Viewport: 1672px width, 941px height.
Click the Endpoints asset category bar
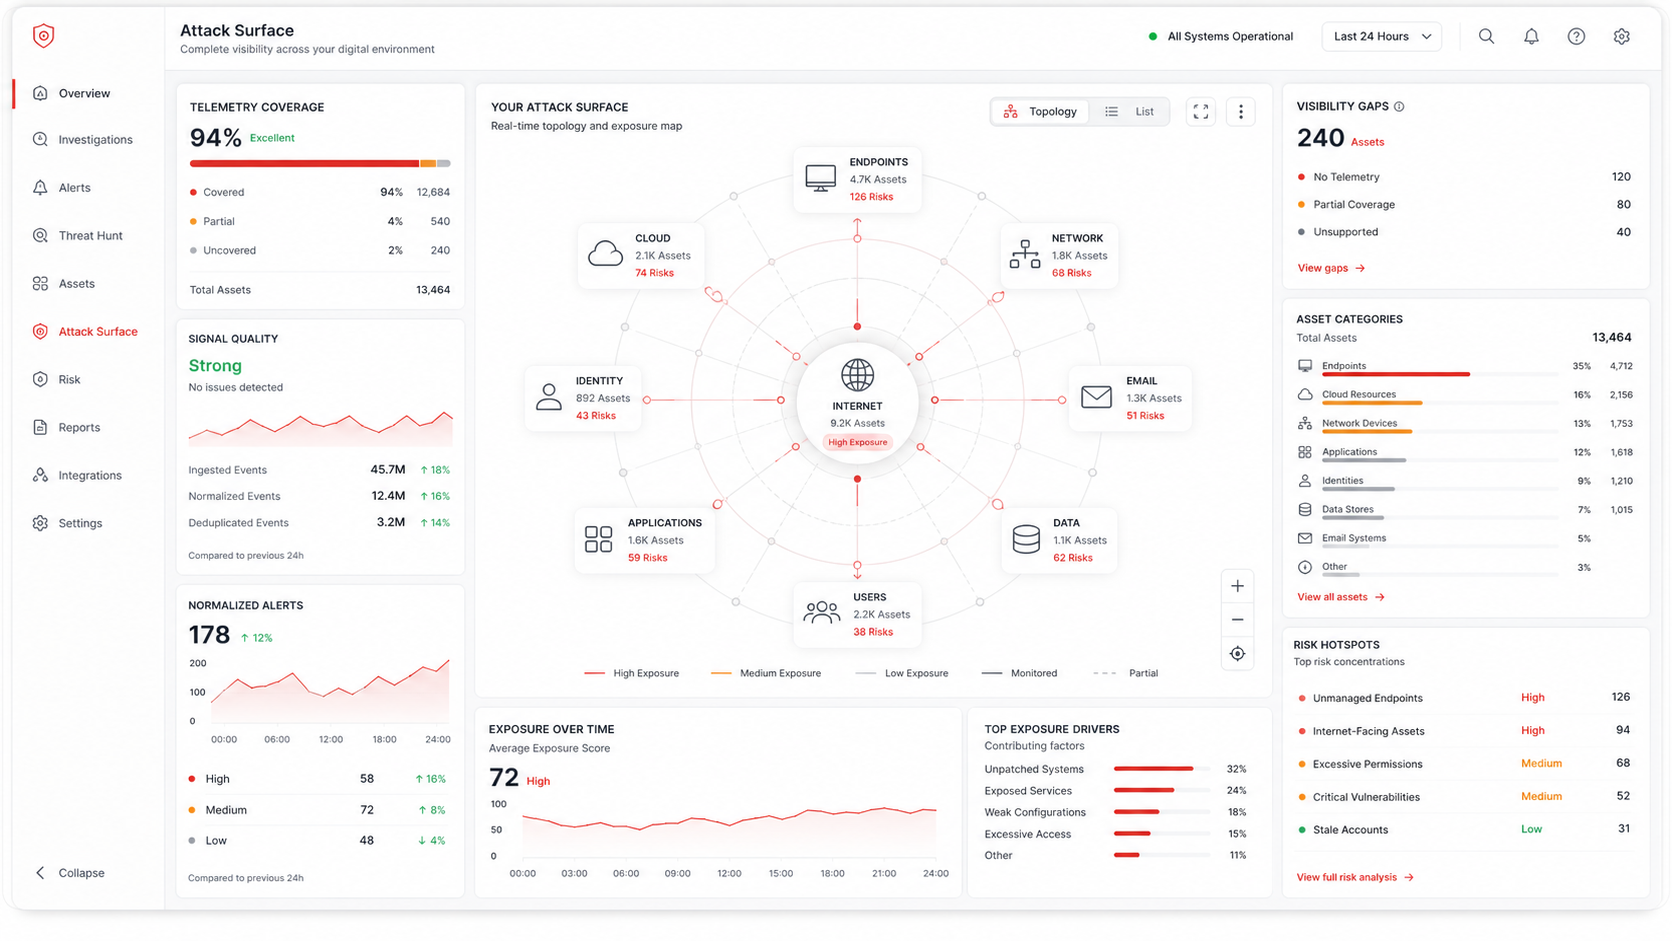coord(1440,374)
